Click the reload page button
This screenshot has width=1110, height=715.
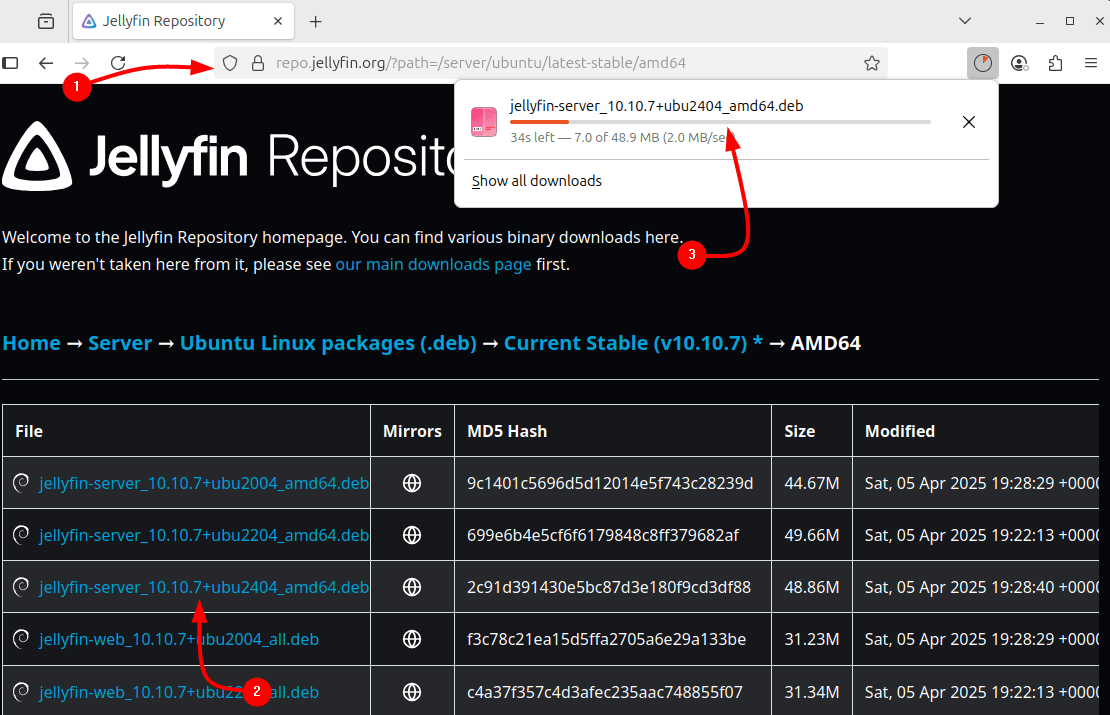(x=118, y=63)
